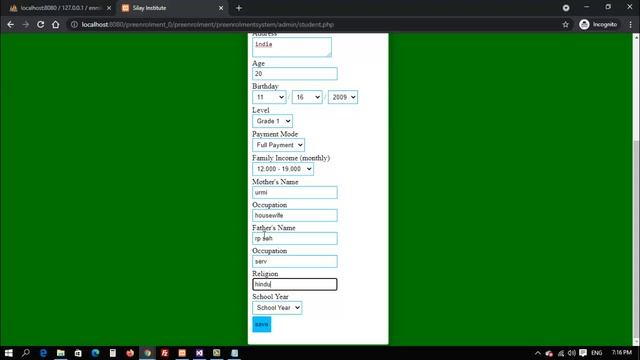The height and width of the screenshot is (360, 640).
Task: Click the page vertical scrollbar thumb
Action: click(636, 238)
